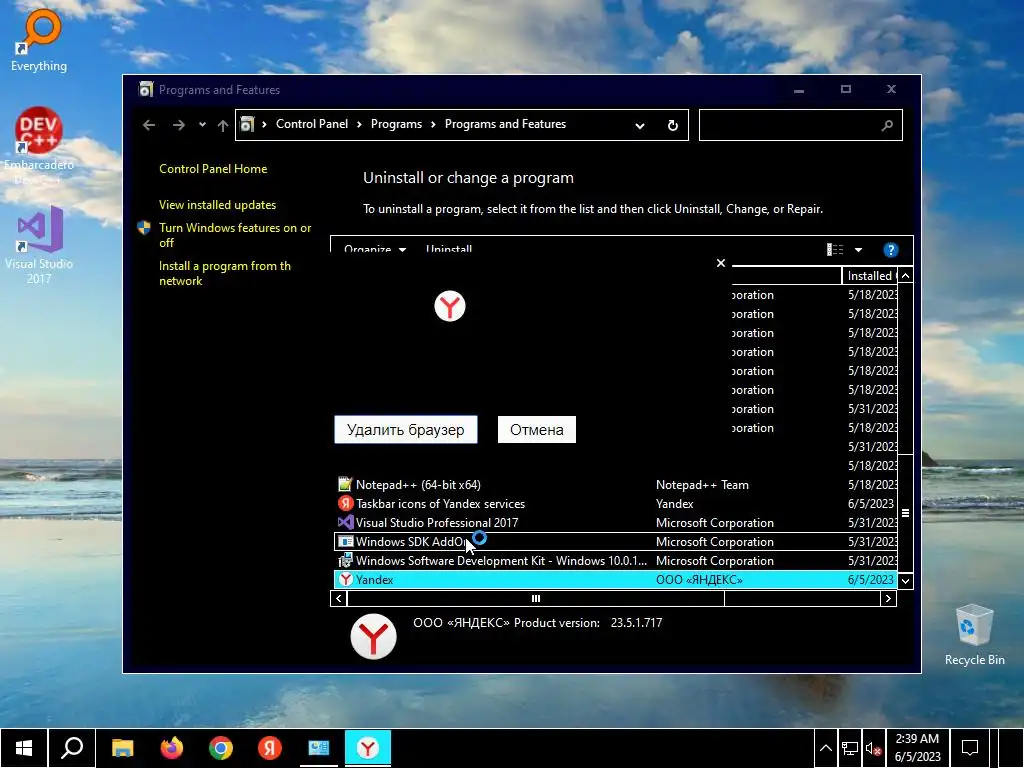This screenshot has width=1024, height=768.
Task: Click the 6/5/2023 date for Taskbar icons
Action: (871, 504)
